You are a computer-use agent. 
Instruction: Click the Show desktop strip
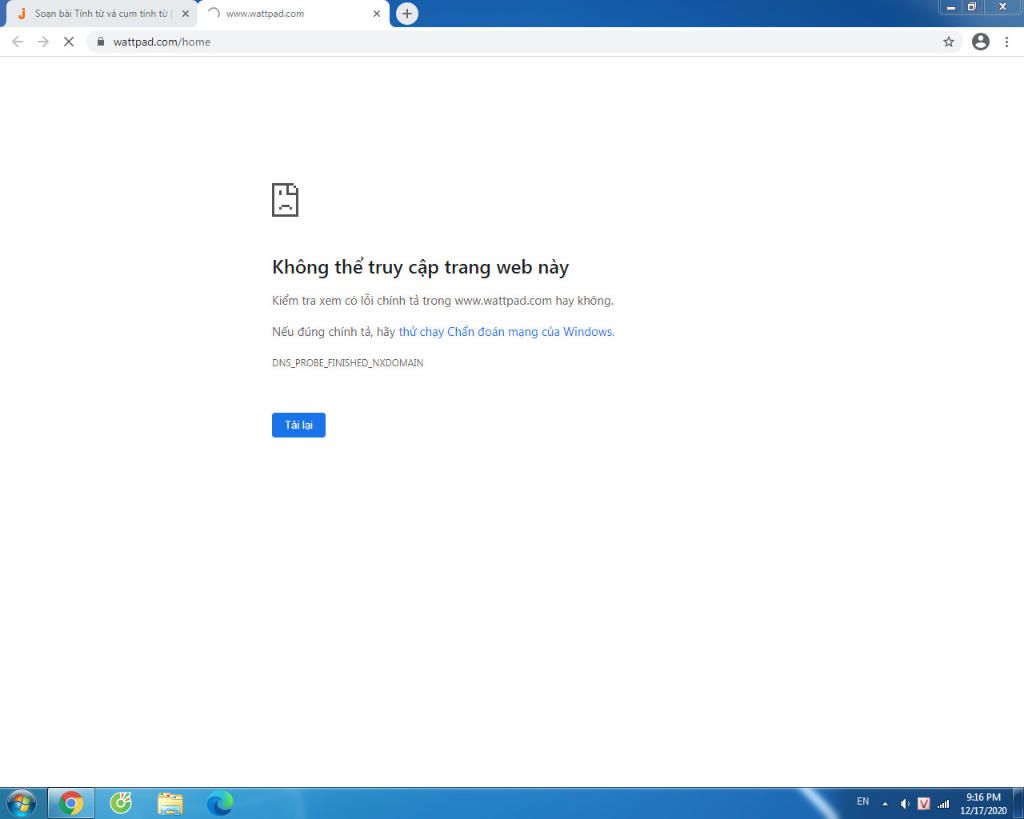(1018, 803)
